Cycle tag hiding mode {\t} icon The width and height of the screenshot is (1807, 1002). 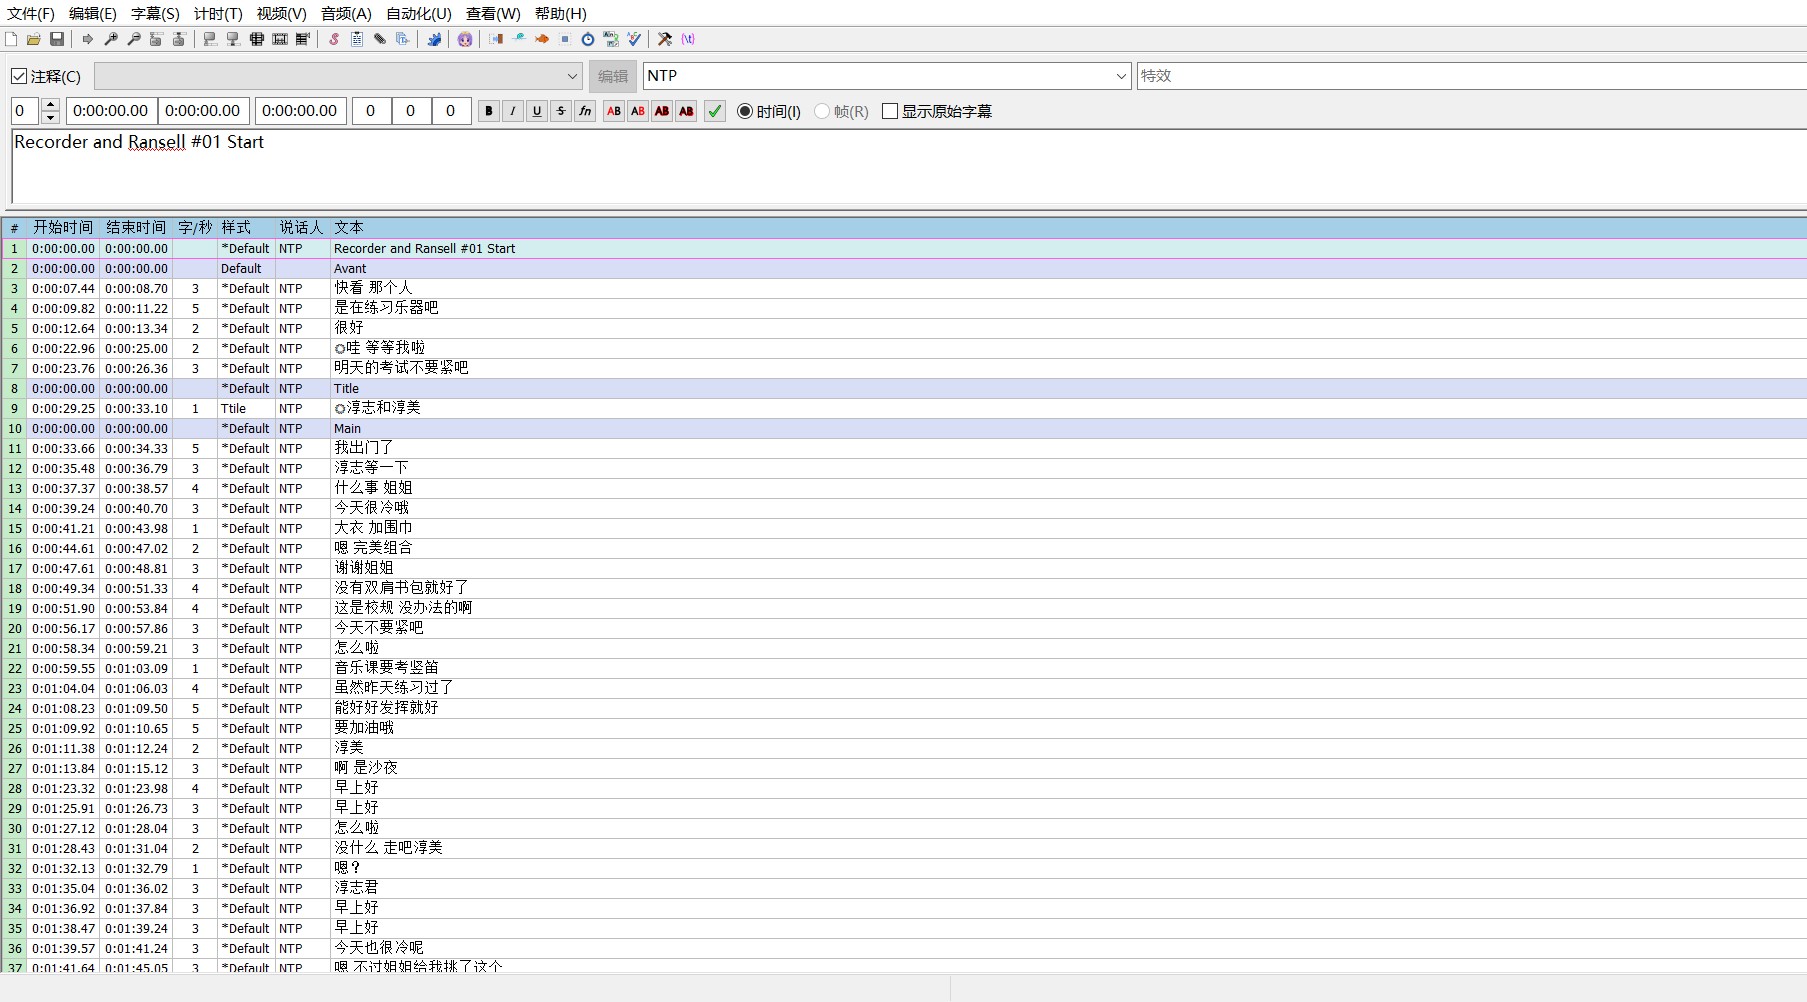(x=688, y=39)
